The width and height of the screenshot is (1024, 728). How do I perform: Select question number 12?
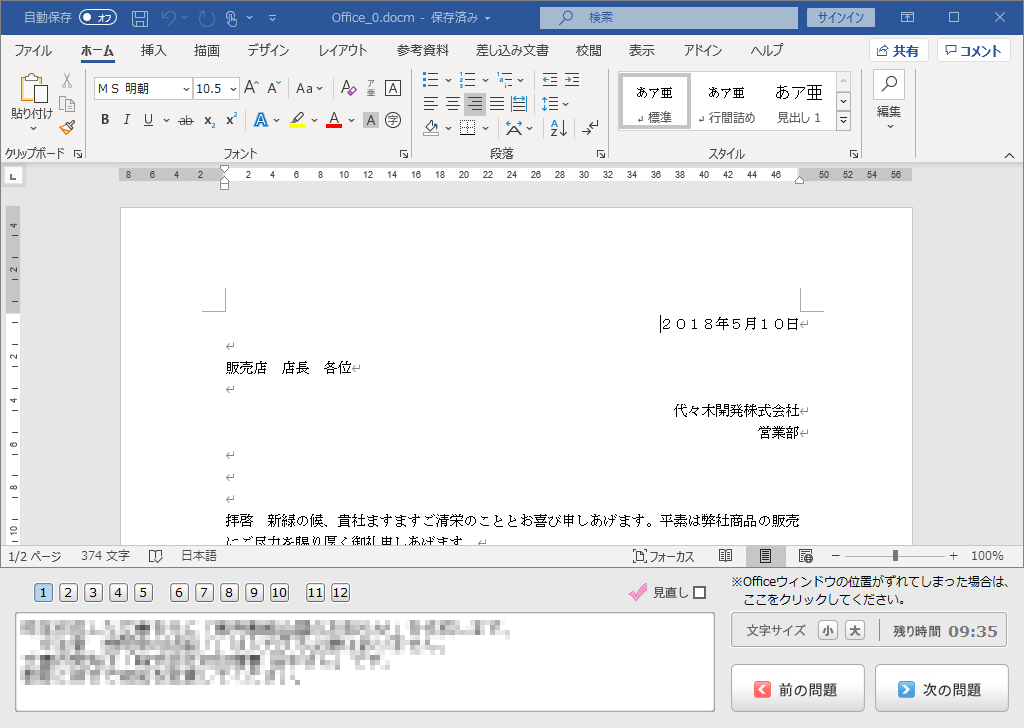[340, 592]
